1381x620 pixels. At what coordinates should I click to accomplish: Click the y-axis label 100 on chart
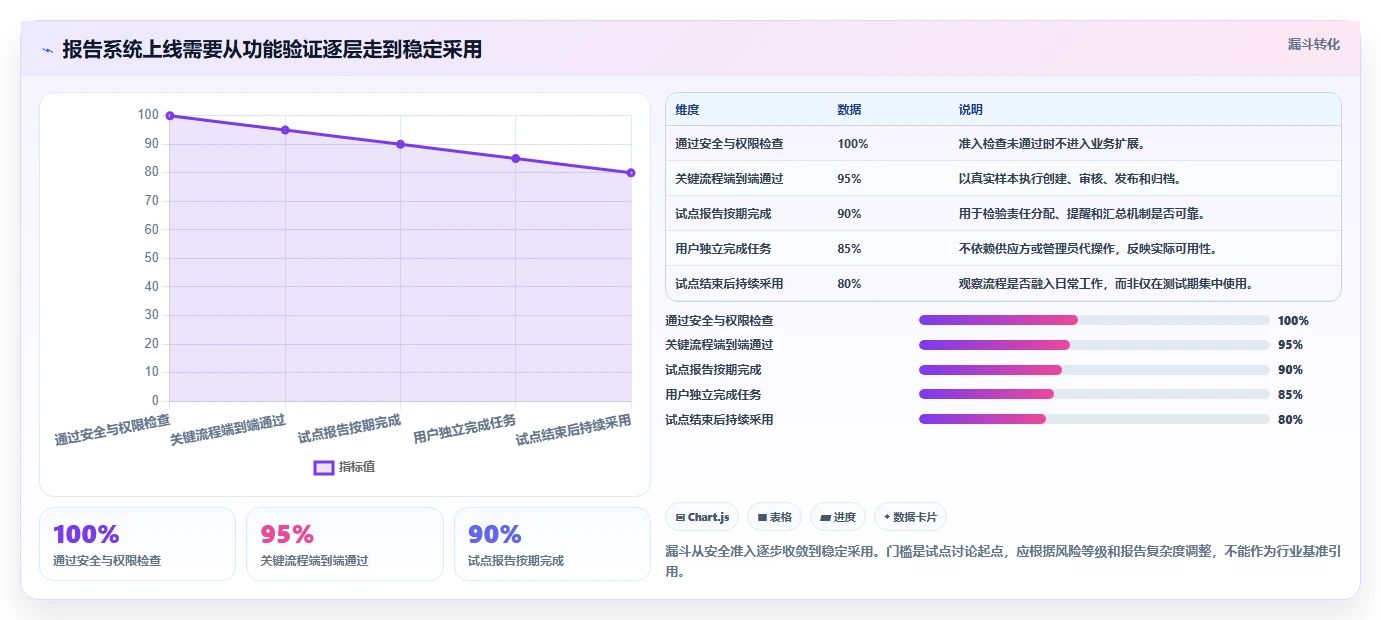click(x=148, y=115)
